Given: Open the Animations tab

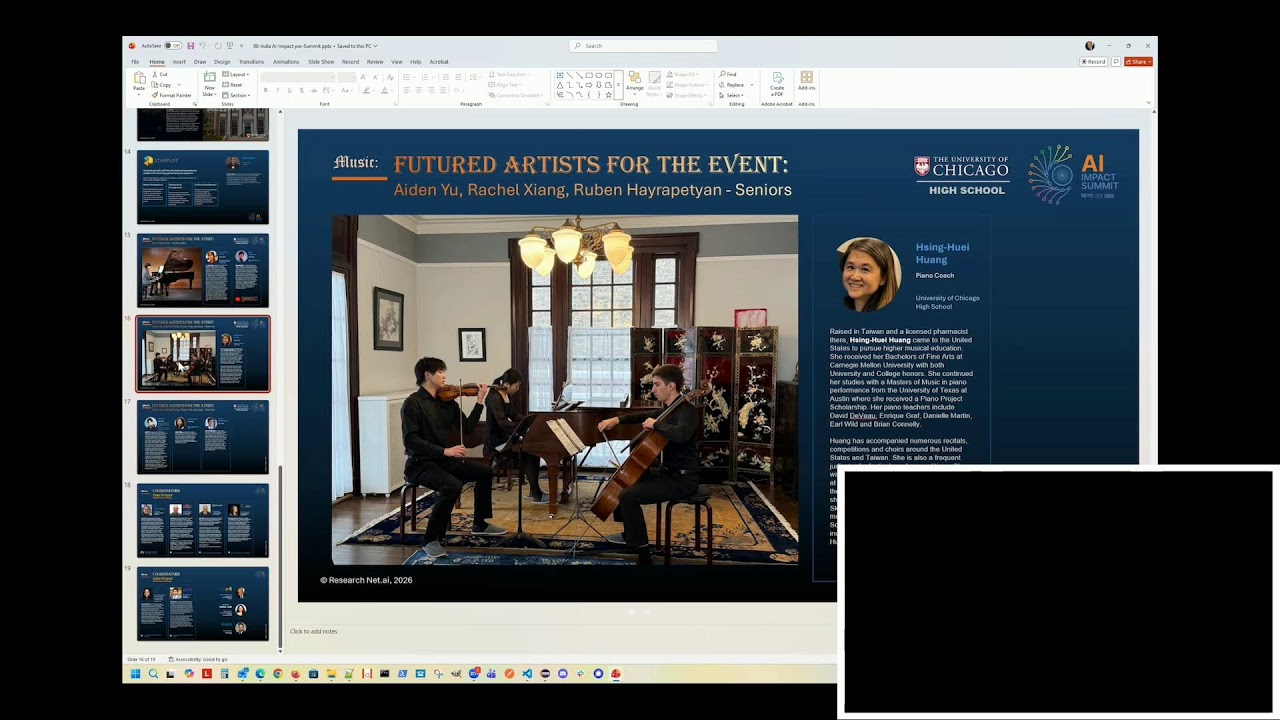Looking at the screenshot, I should (x=286, y=62).
